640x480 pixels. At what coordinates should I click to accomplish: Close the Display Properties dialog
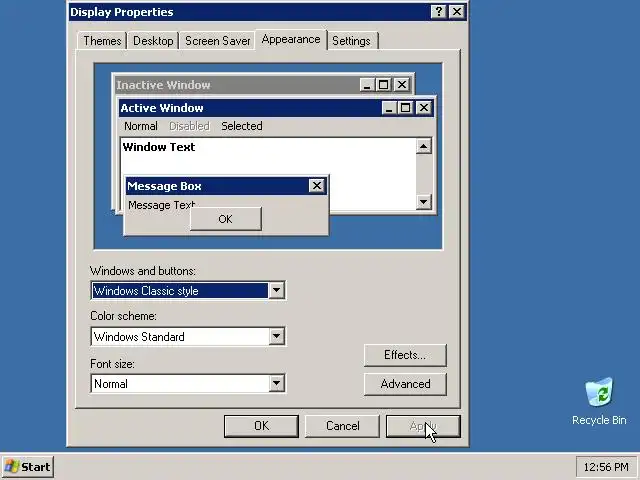tap(457, 12)
